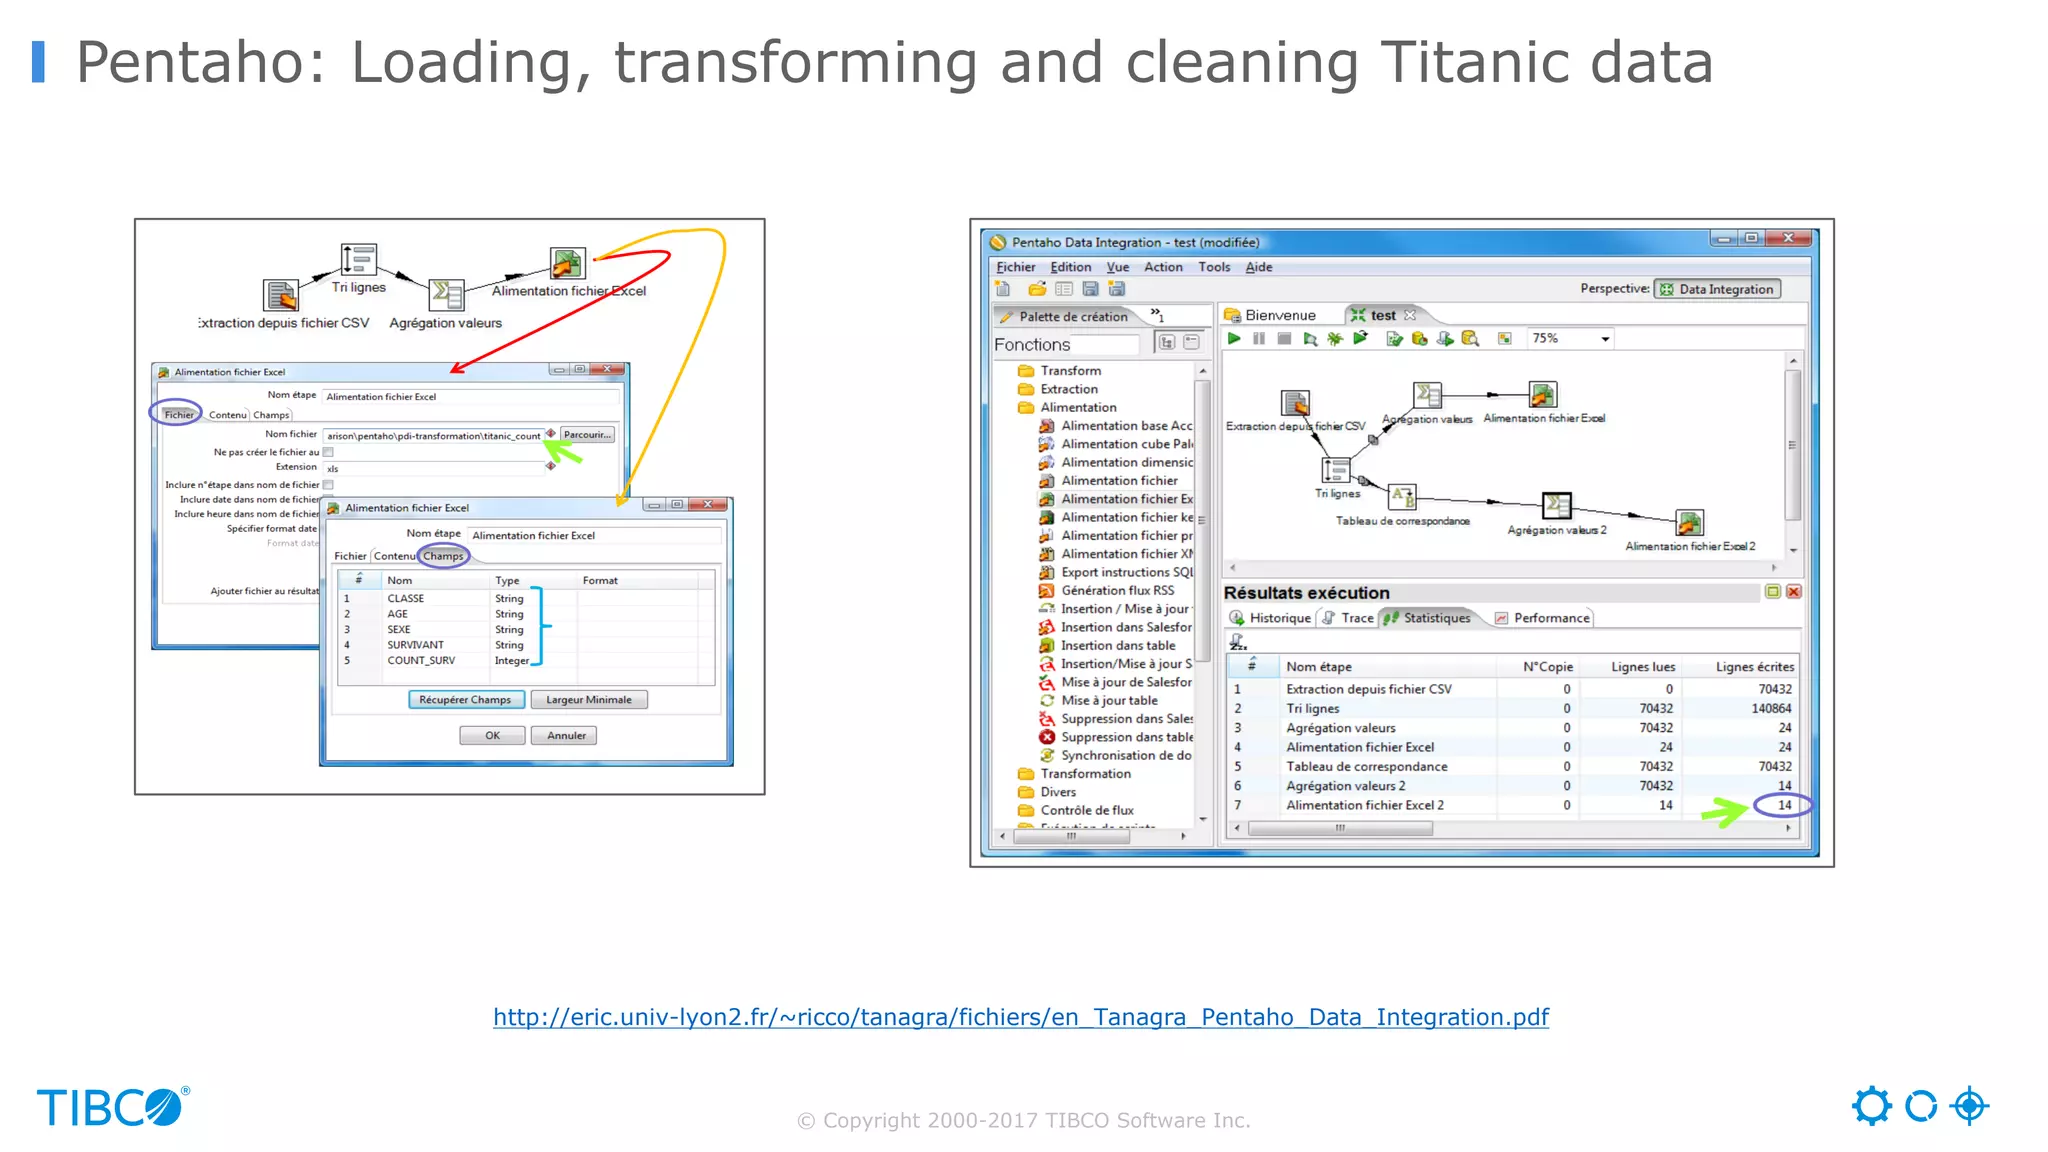Image resolution: width=2048 pixels, height=1152 pixels.
Task: Open the Action menu
Action: tap(1163, 267)
